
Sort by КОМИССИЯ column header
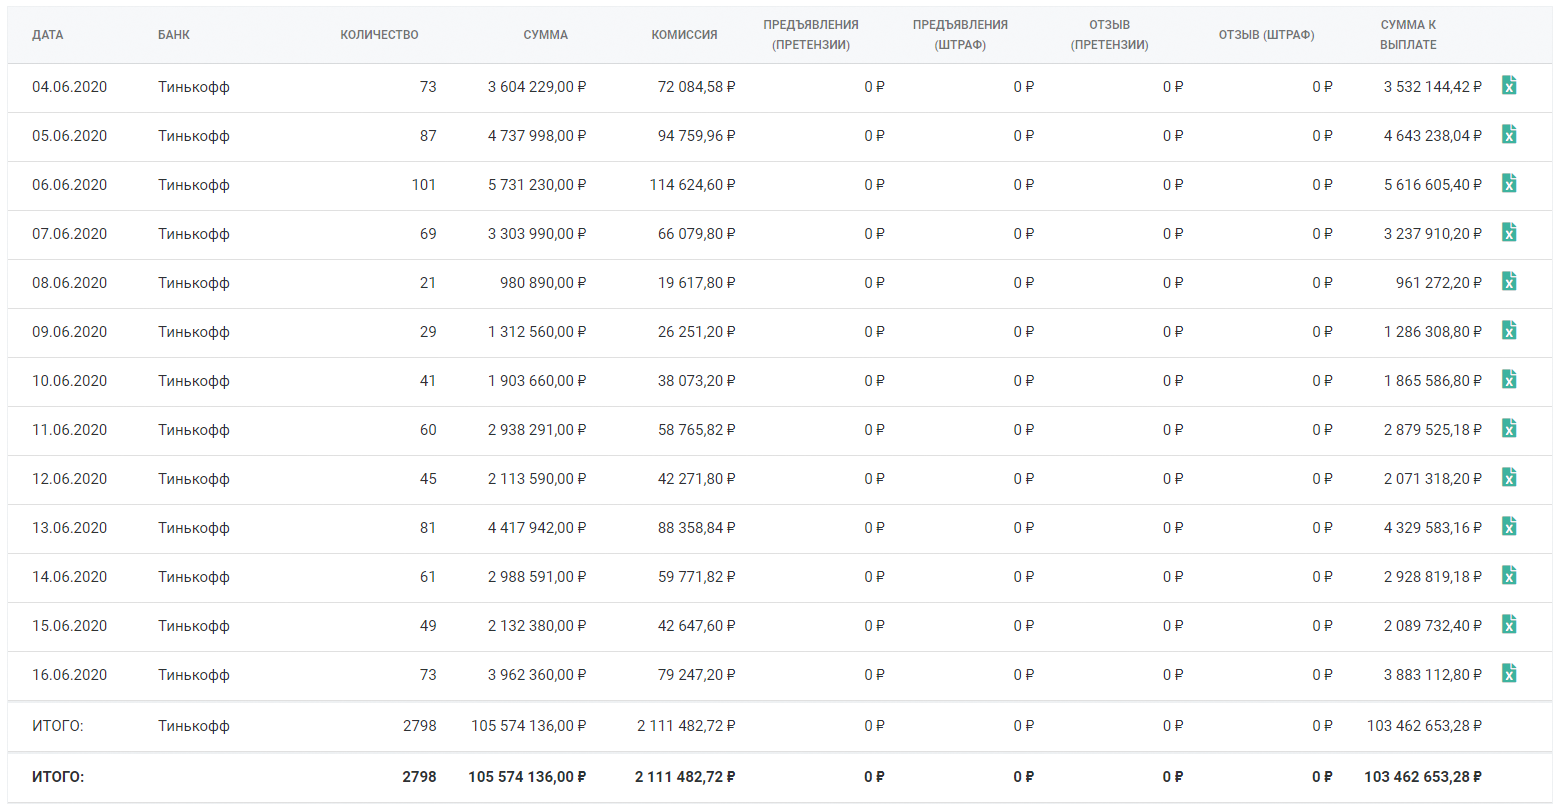[684, 35]
